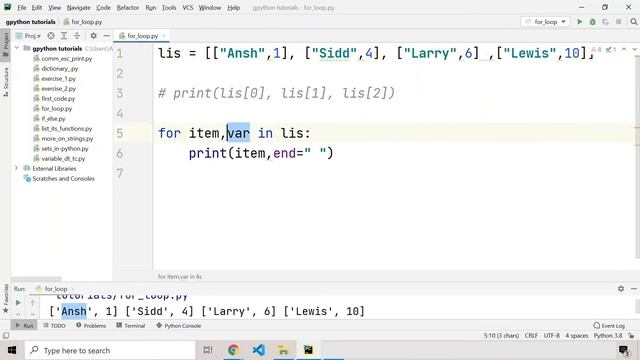Click the Windows search box

tap(110, 350)
